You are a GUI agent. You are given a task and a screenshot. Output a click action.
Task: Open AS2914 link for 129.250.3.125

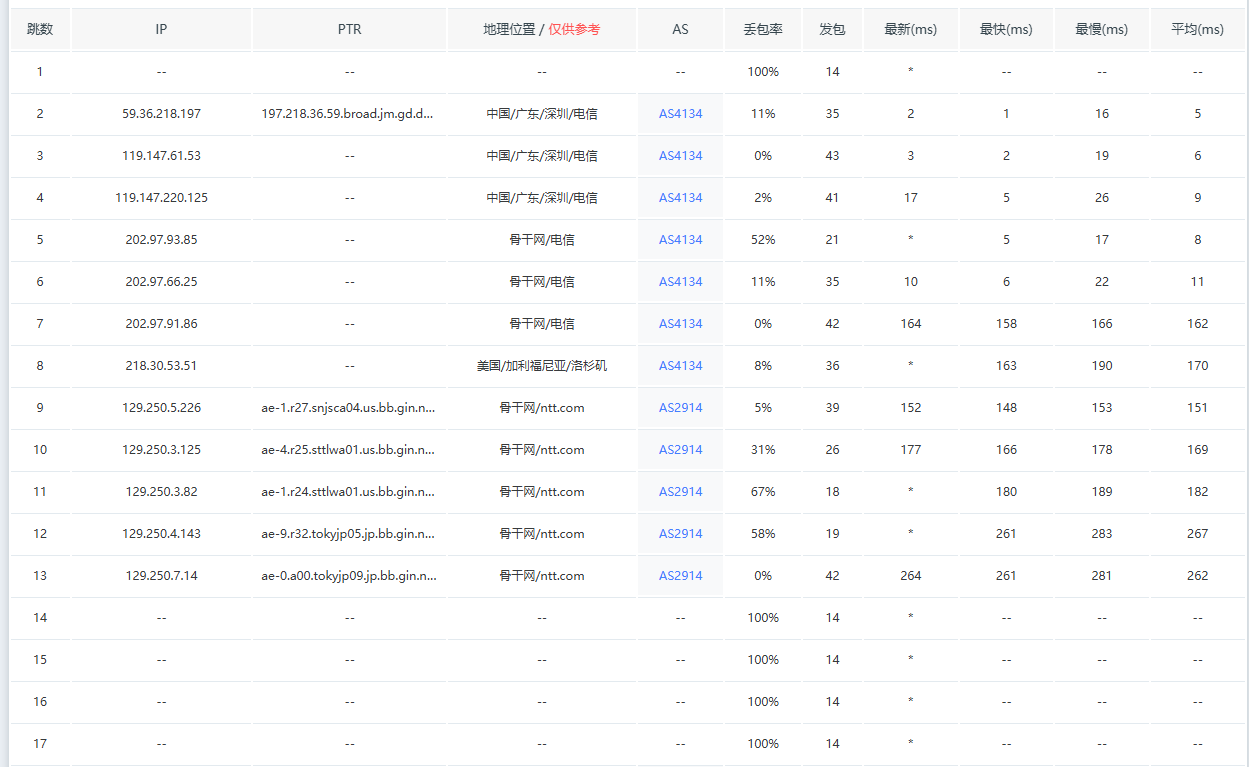[x=680, y=450]
